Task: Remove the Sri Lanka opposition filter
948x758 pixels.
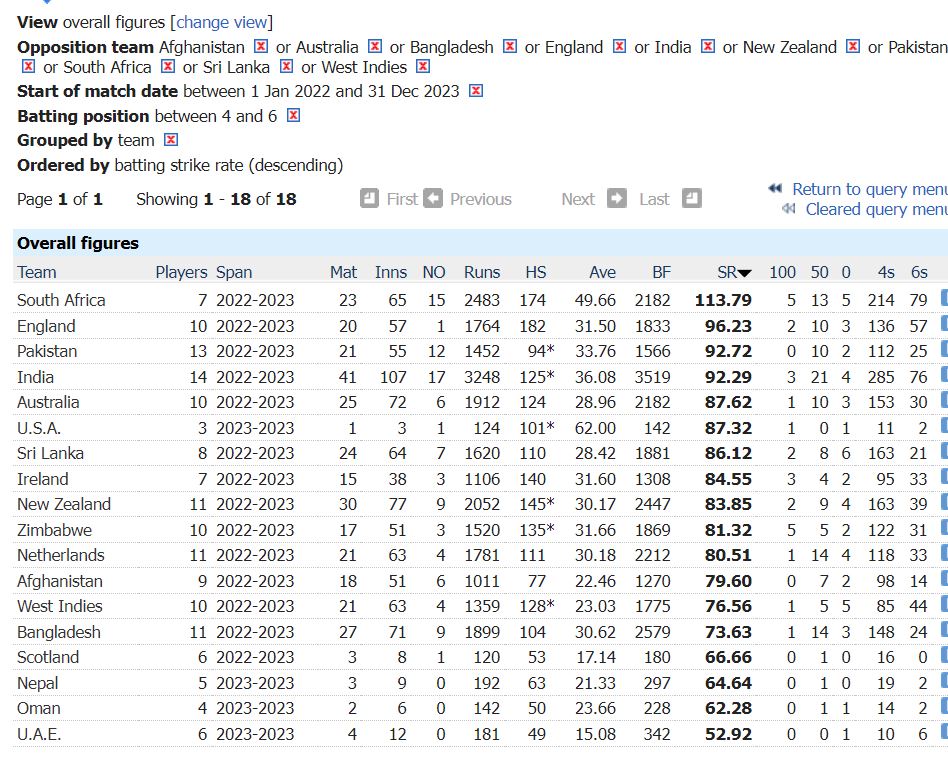Action: (x=287, y=66)
